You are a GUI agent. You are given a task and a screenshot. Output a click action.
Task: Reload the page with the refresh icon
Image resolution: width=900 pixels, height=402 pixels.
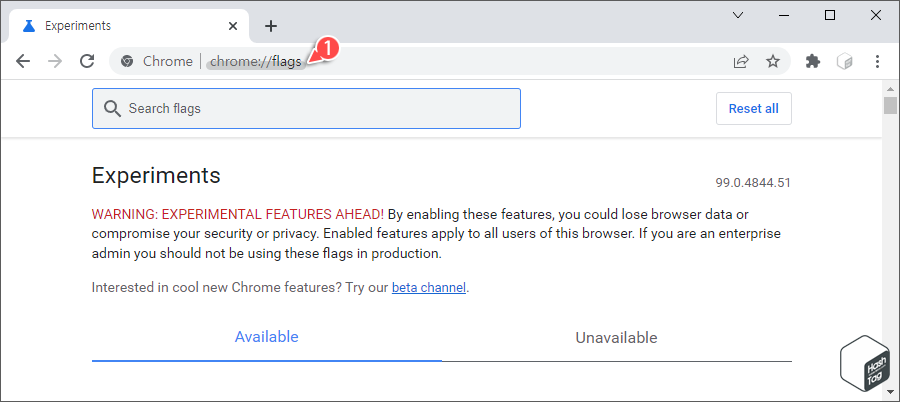[x=87, y=61]
